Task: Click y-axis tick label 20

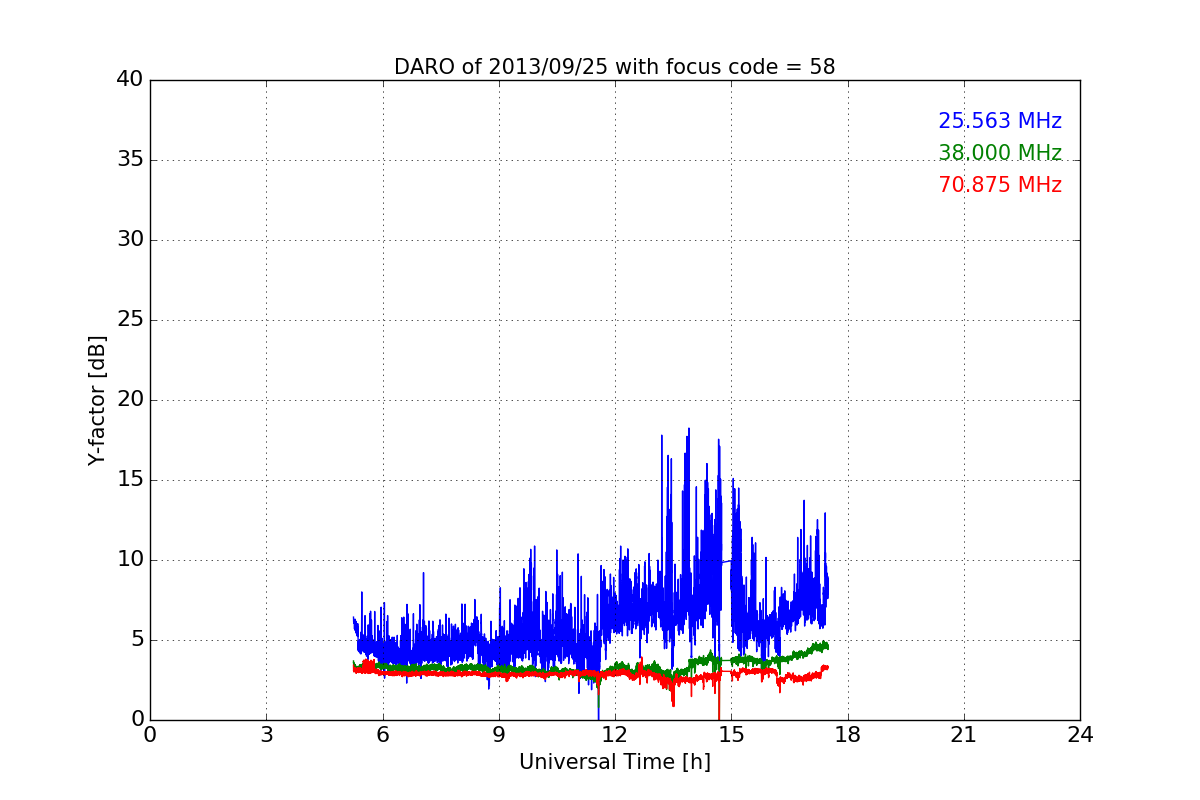Action: pos(130,400)
